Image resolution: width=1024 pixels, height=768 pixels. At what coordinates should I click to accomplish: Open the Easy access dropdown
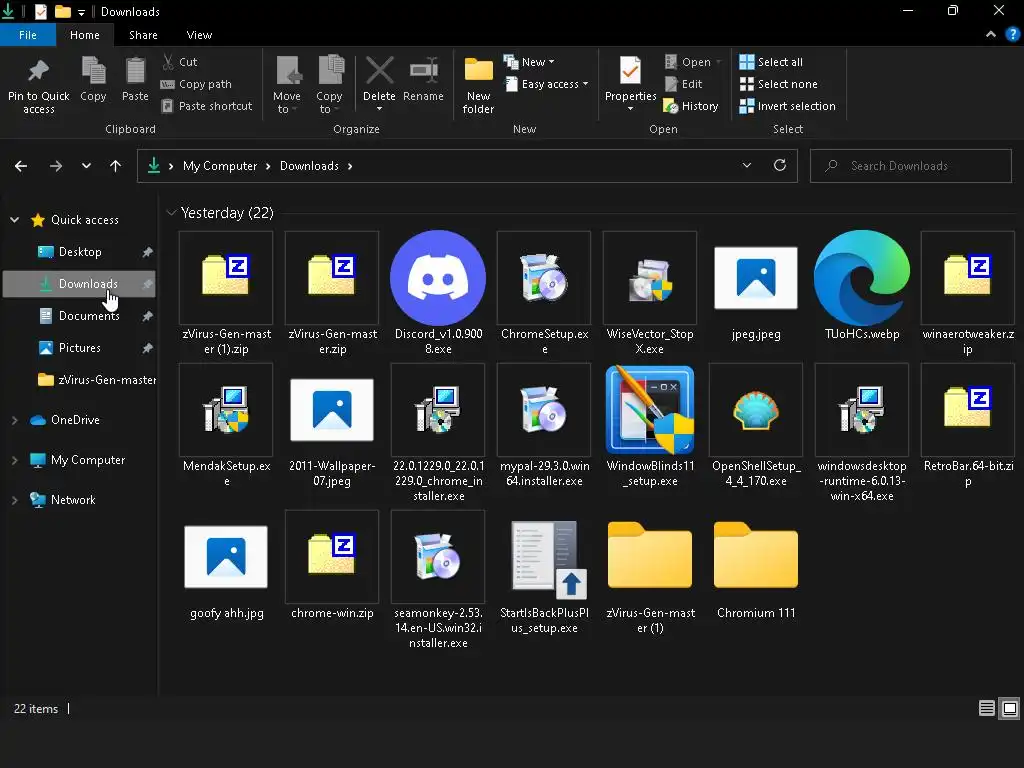pos(547,84)
